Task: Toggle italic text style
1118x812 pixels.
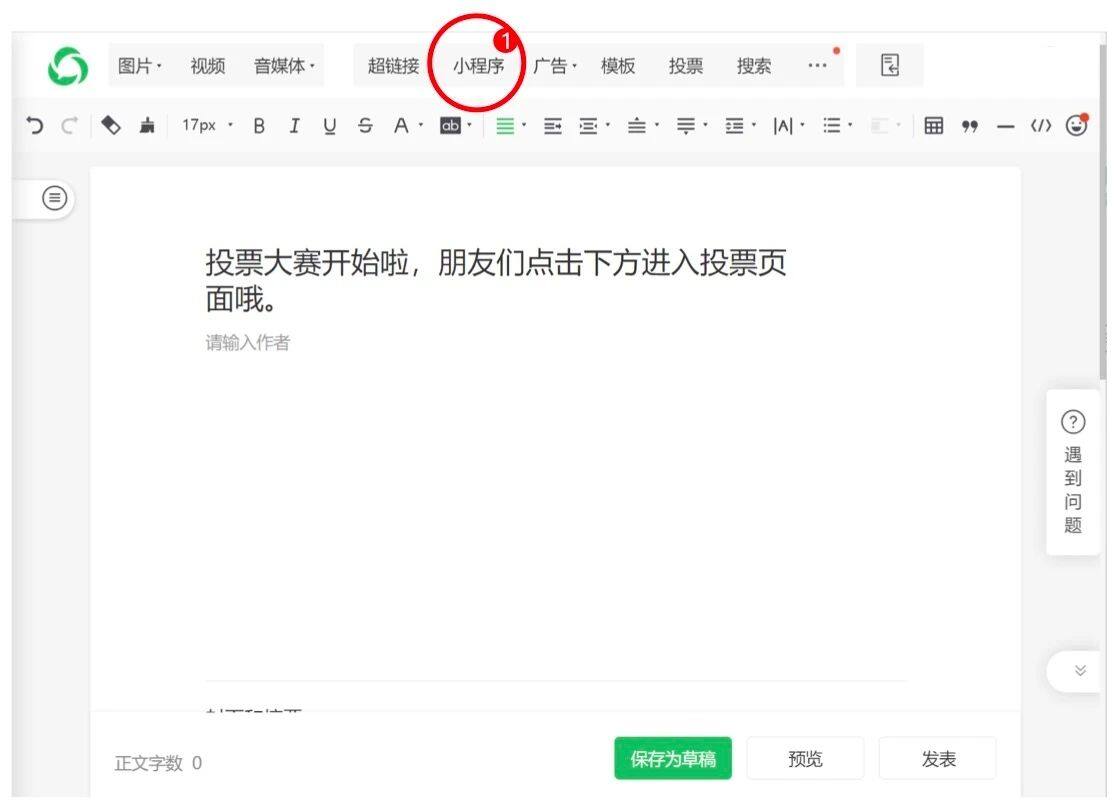Action: coord(294,126)
